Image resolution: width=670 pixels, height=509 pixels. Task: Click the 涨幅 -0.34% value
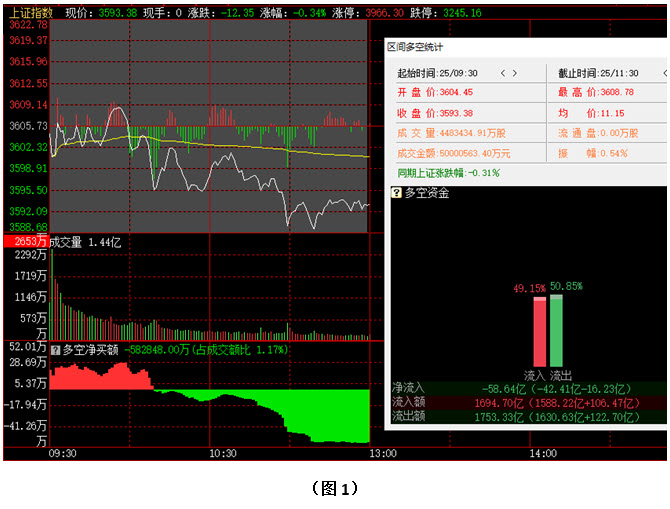tap(309, 13)
